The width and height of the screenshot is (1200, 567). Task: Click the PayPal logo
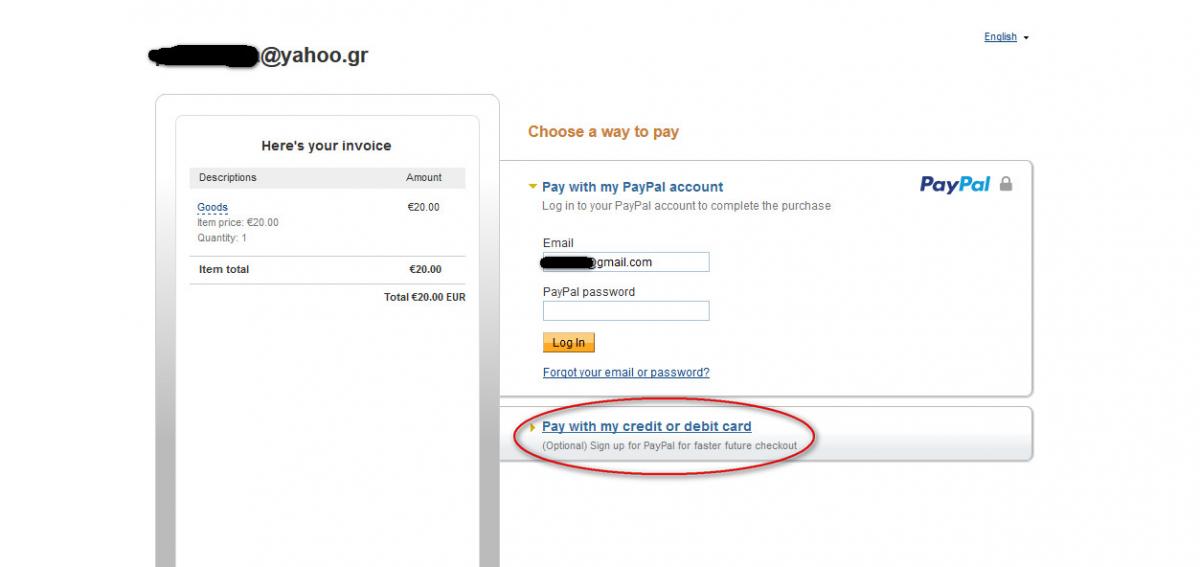pyautogui.click(x=955, y=185)
